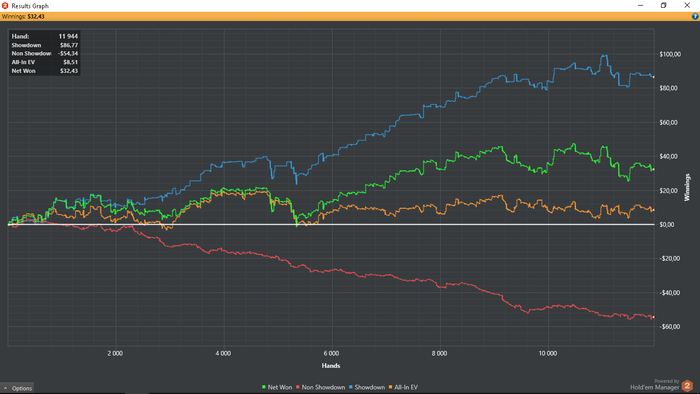Click the green Net Won line endpoint marker
Screen dimensions: 700x394
tap(654, 170)
